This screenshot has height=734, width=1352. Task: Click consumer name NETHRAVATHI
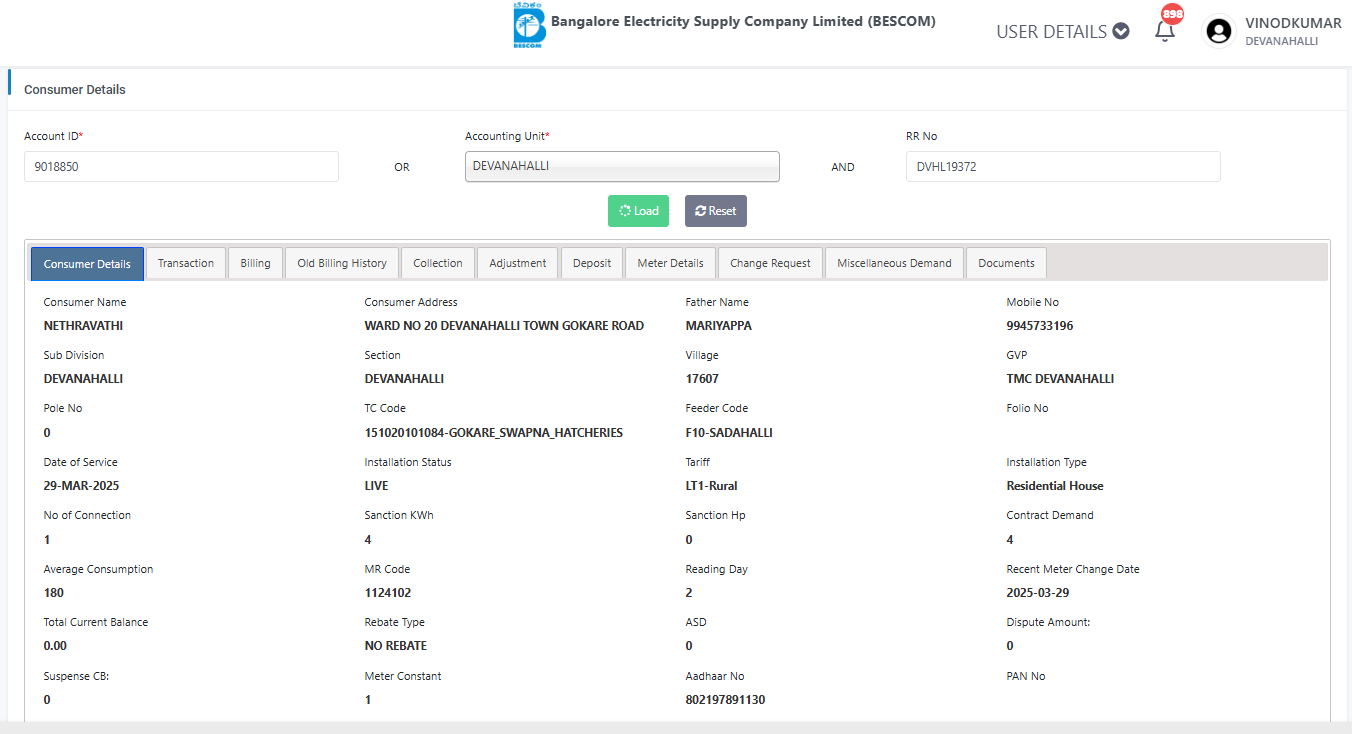[84, 326]
